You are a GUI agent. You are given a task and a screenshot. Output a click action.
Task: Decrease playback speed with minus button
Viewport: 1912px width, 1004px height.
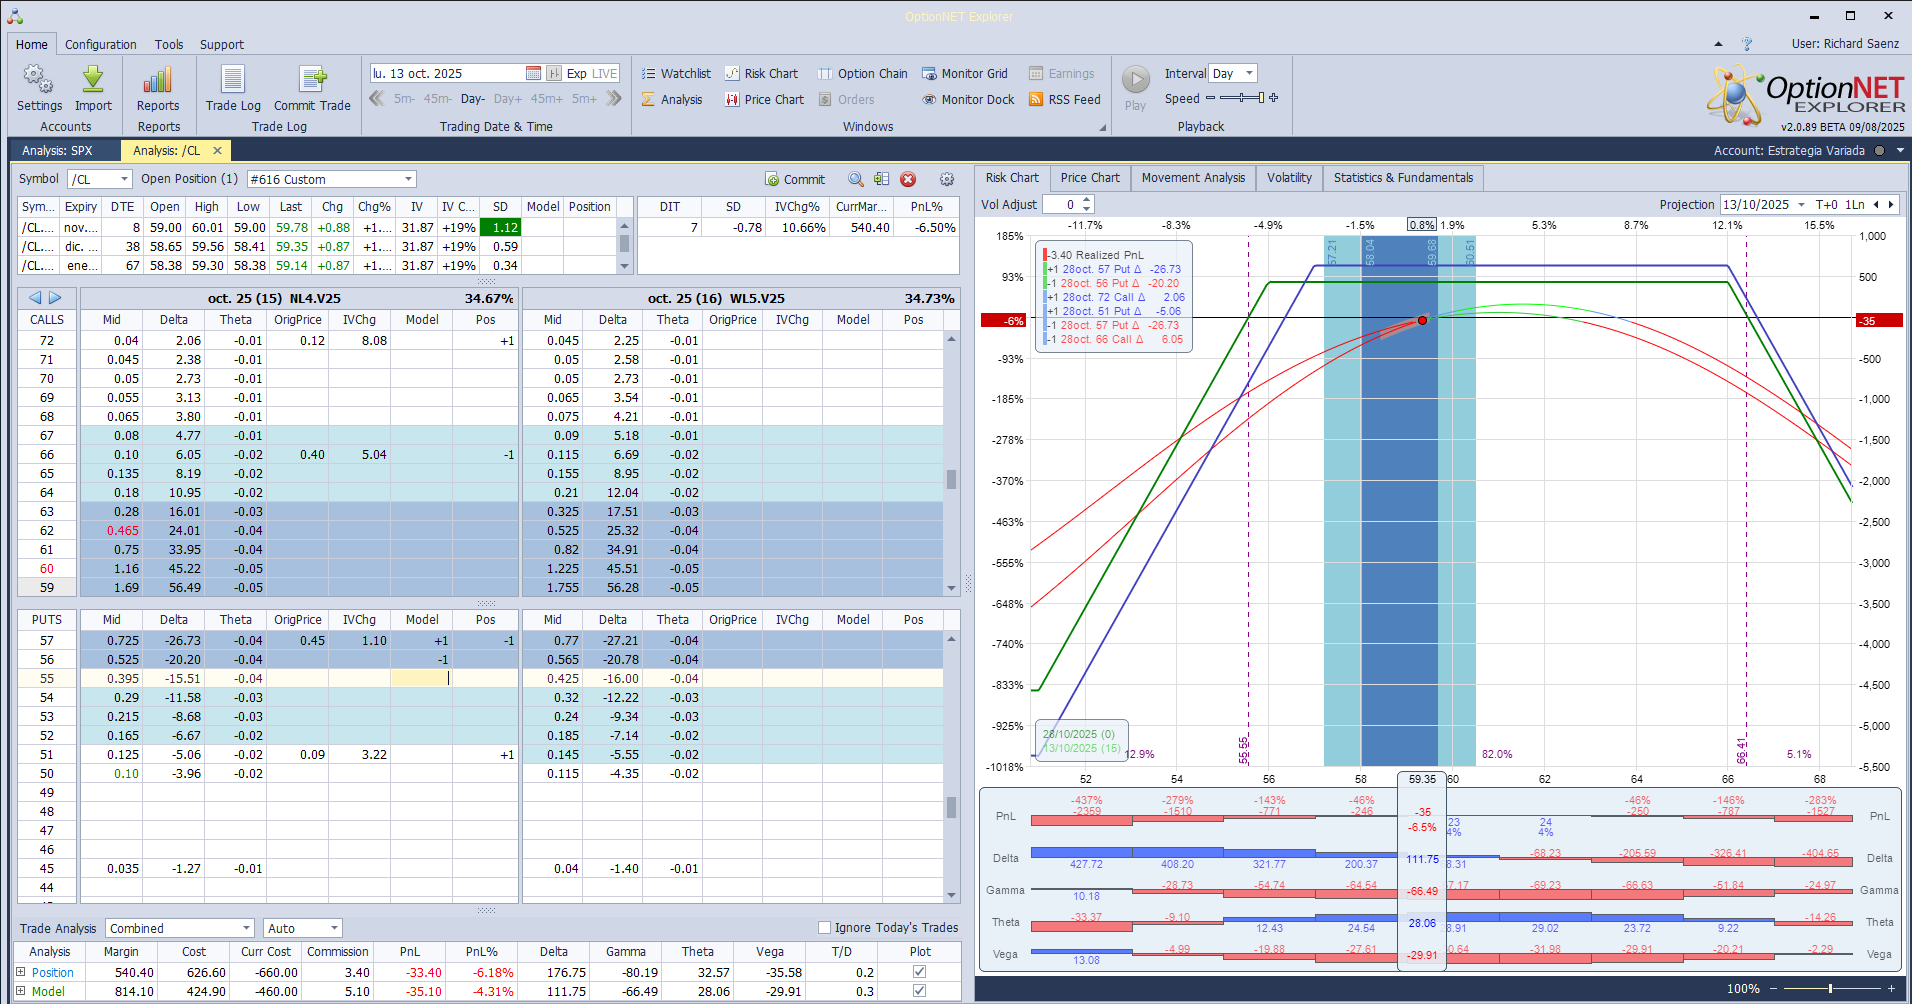[x=1210, y=98]
